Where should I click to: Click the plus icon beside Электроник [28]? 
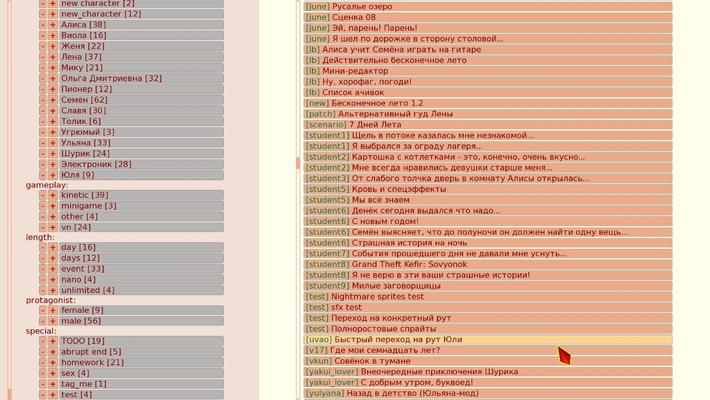pyautogui.click(x=53, y=164)
